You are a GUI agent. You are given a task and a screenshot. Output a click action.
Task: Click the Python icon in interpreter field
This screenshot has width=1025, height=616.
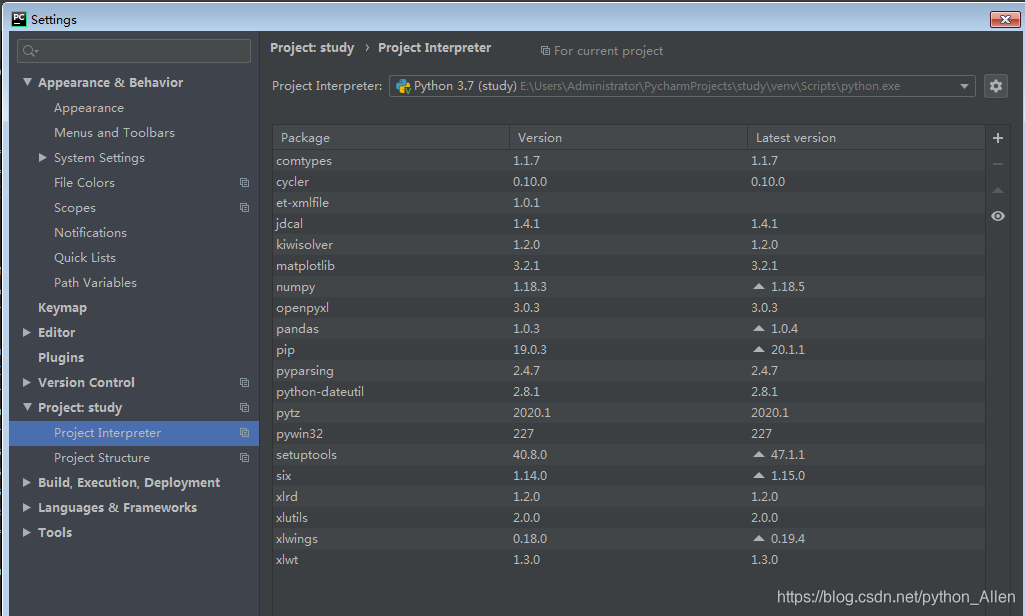[403, 86]
